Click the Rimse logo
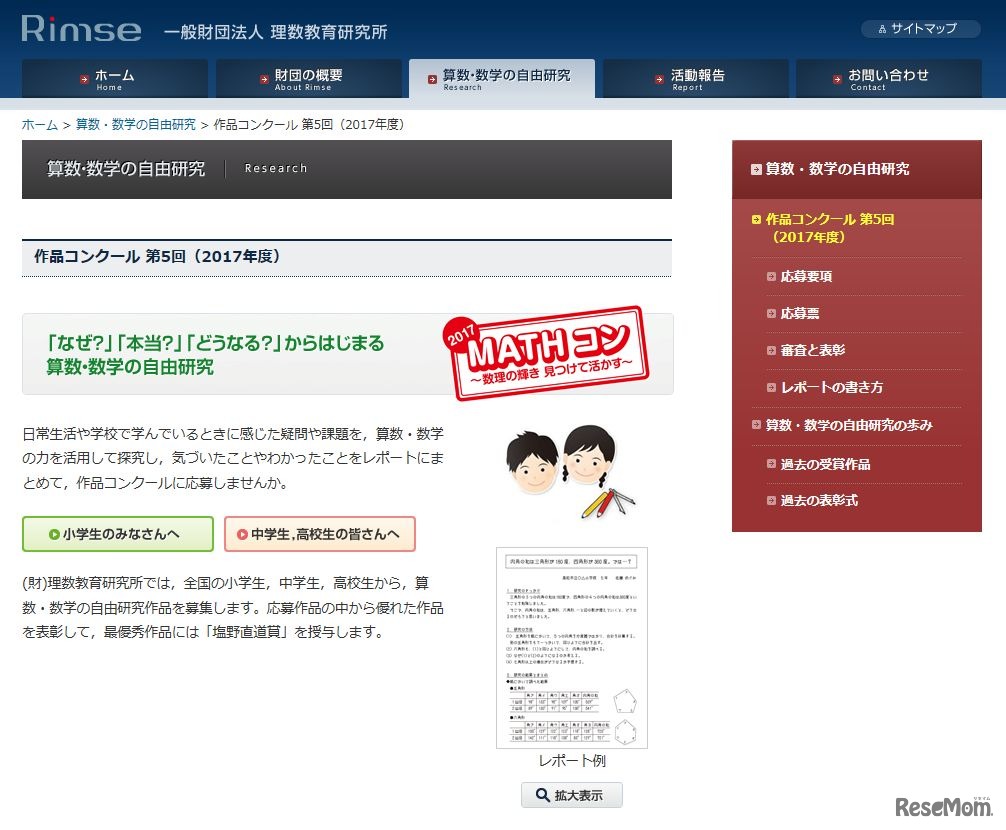 (81, 29)
